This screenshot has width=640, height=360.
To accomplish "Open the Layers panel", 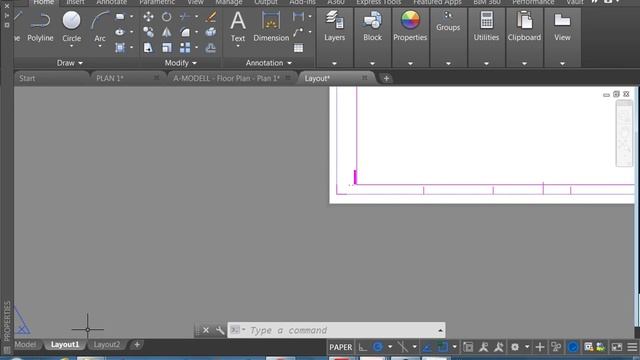I will (x=335, y=26).
